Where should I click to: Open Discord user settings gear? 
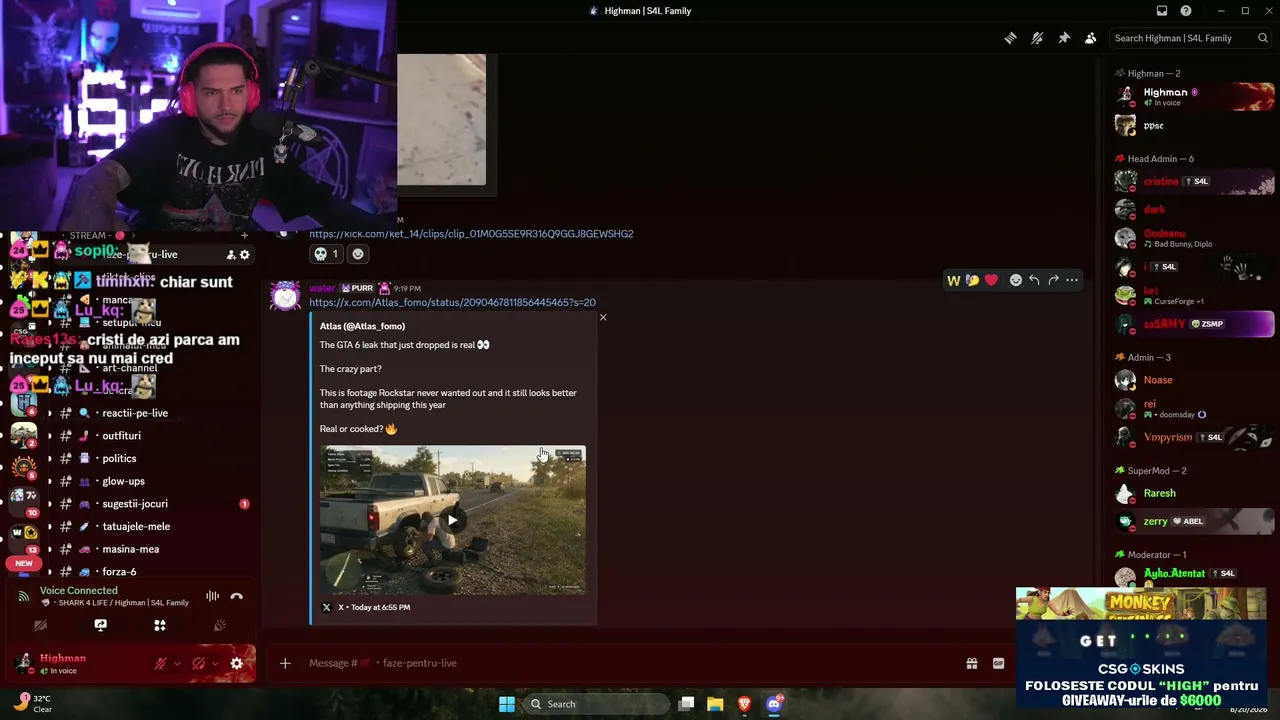236,664
